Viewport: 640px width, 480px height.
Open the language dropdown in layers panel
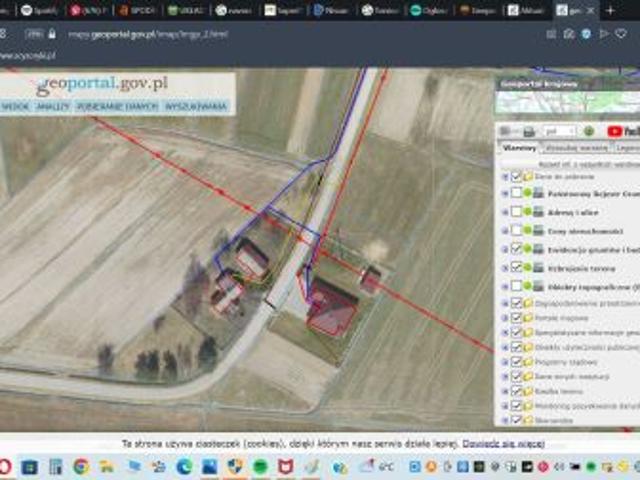558,131
